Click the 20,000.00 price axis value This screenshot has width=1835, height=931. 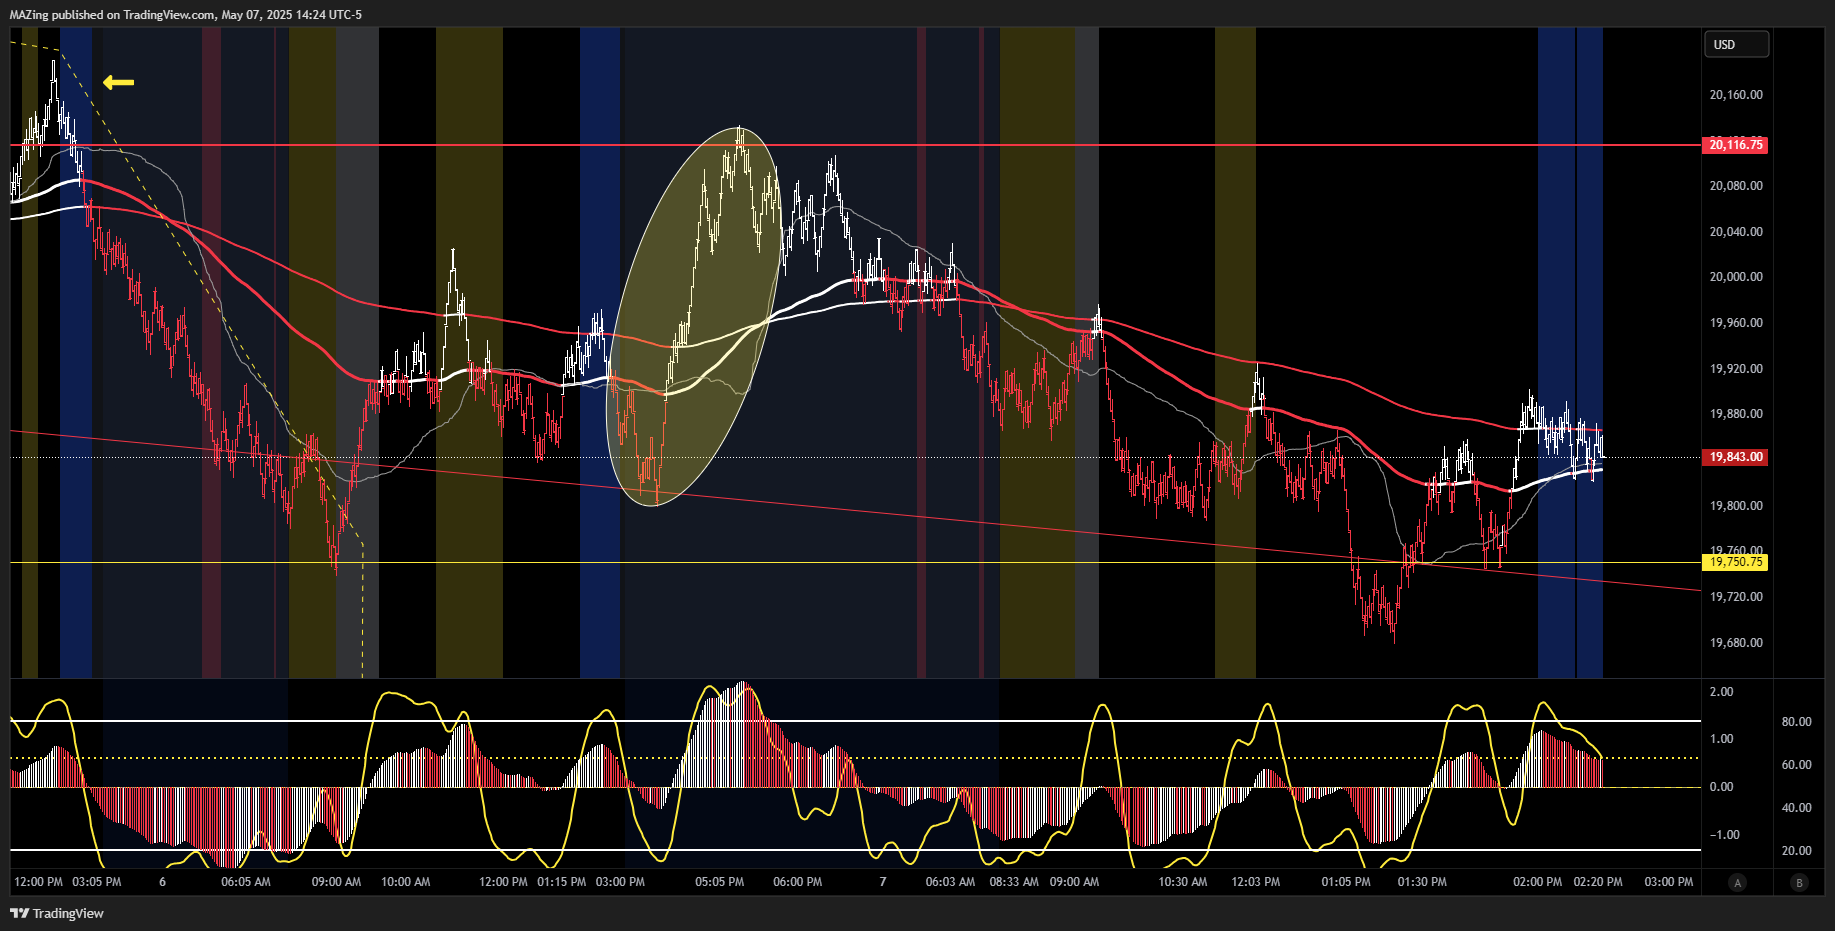point(1736,277)
